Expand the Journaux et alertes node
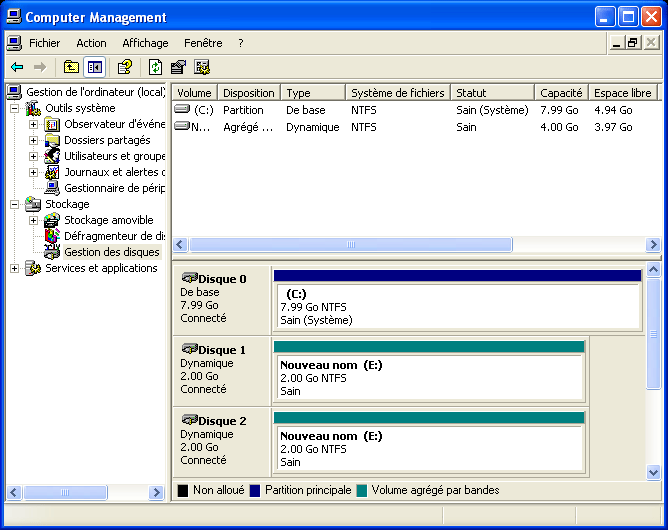The height and width of the screenshot is (530, 668). click(34, 172)
